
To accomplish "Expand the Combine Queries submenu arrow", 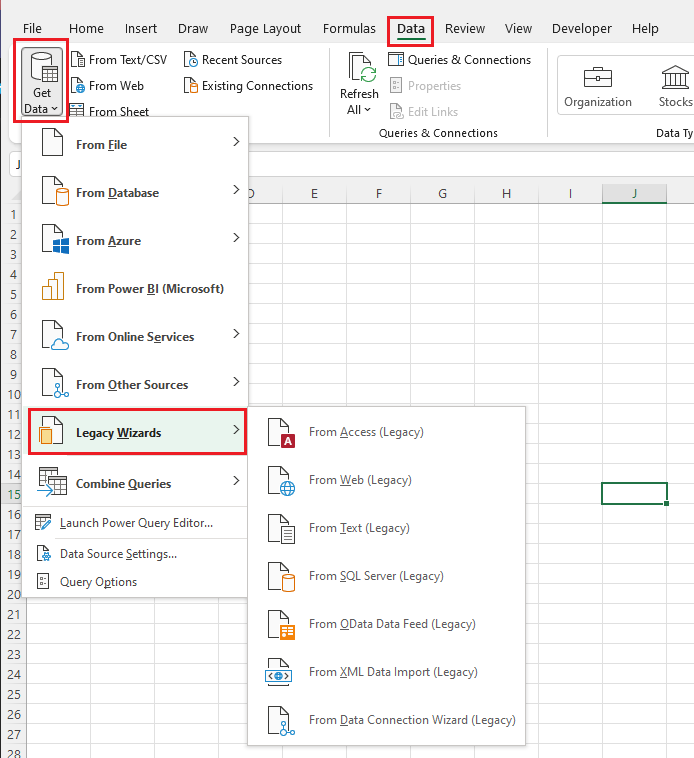I will pos(236,481).
